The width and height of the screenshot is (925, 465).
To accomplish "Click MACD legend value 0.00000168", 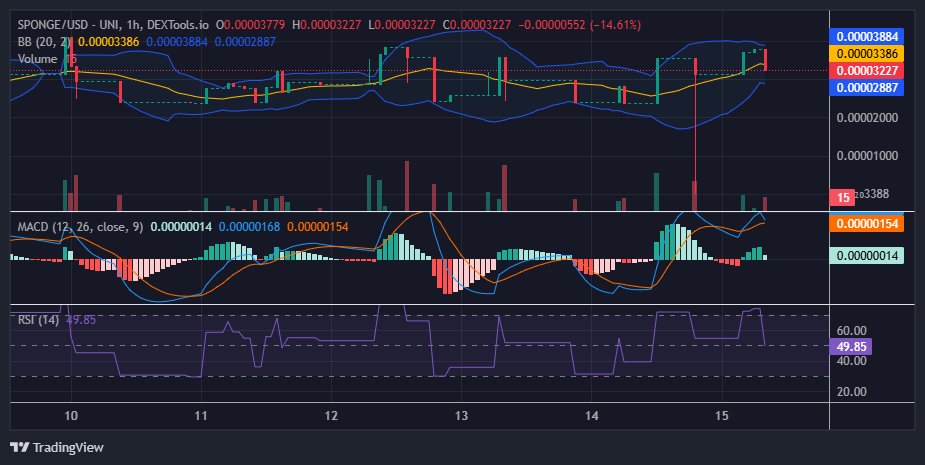I will (x=249, y=227).
